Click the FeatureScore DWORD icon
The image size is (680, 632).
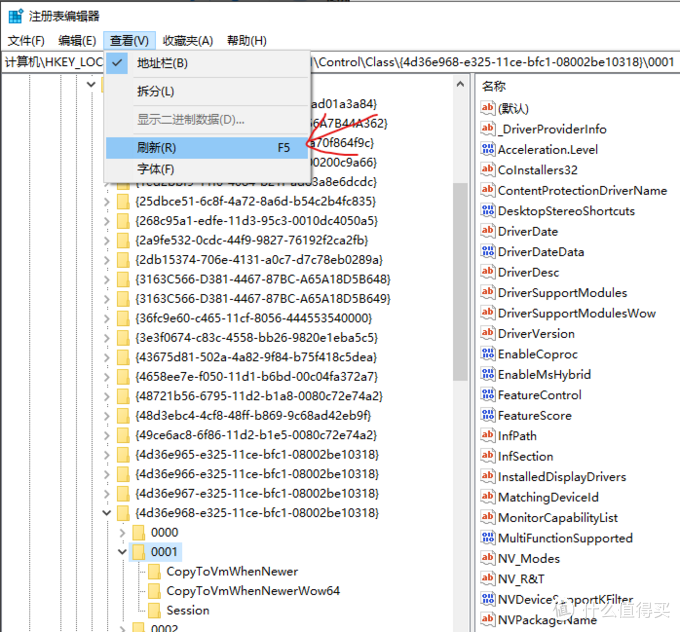point(487,415)
